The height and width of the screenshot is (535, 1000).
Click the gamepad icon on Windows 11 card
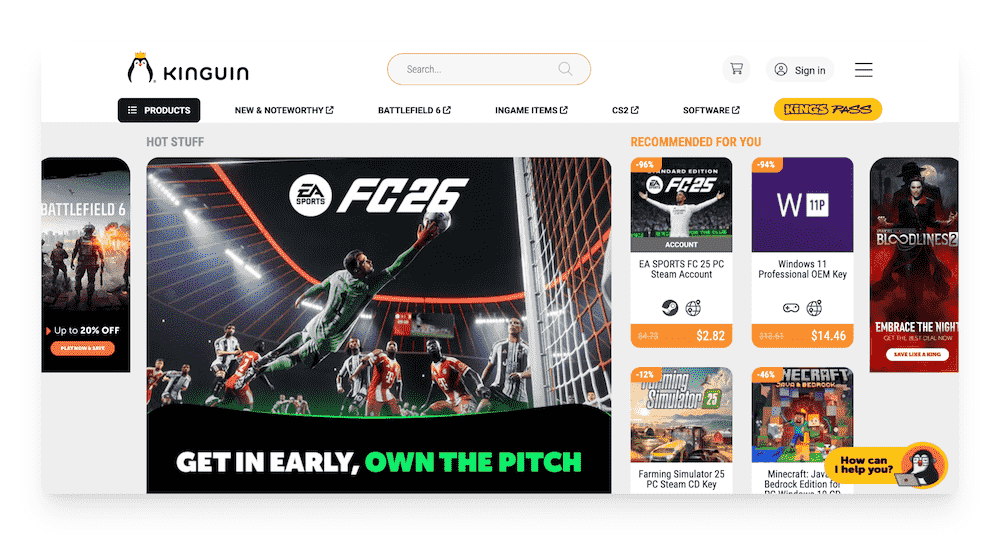[x=791, y=308]
